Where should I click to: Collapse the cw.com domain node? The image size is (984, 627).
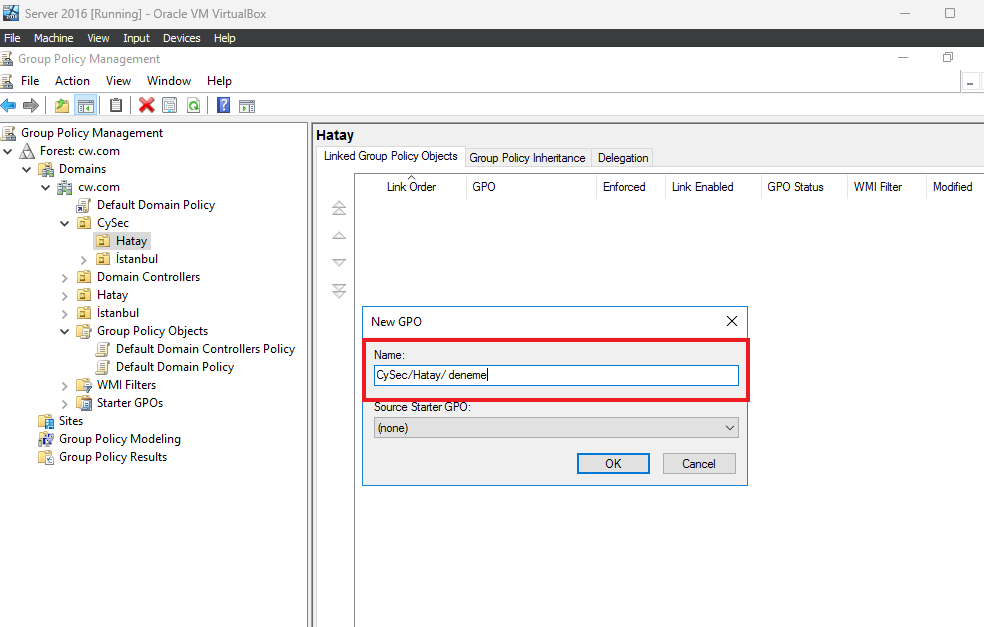pos(45,188)
